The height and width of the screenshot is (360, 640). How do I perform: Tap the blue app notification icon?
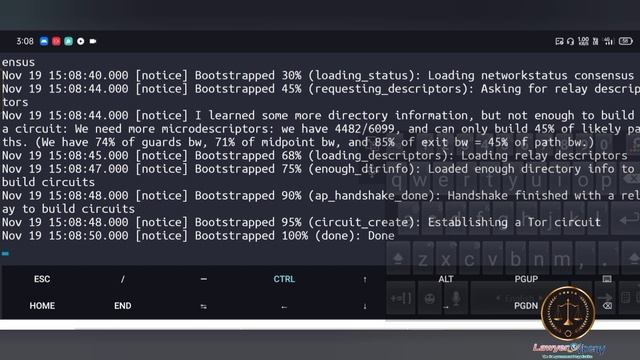[x=44, y=41]
